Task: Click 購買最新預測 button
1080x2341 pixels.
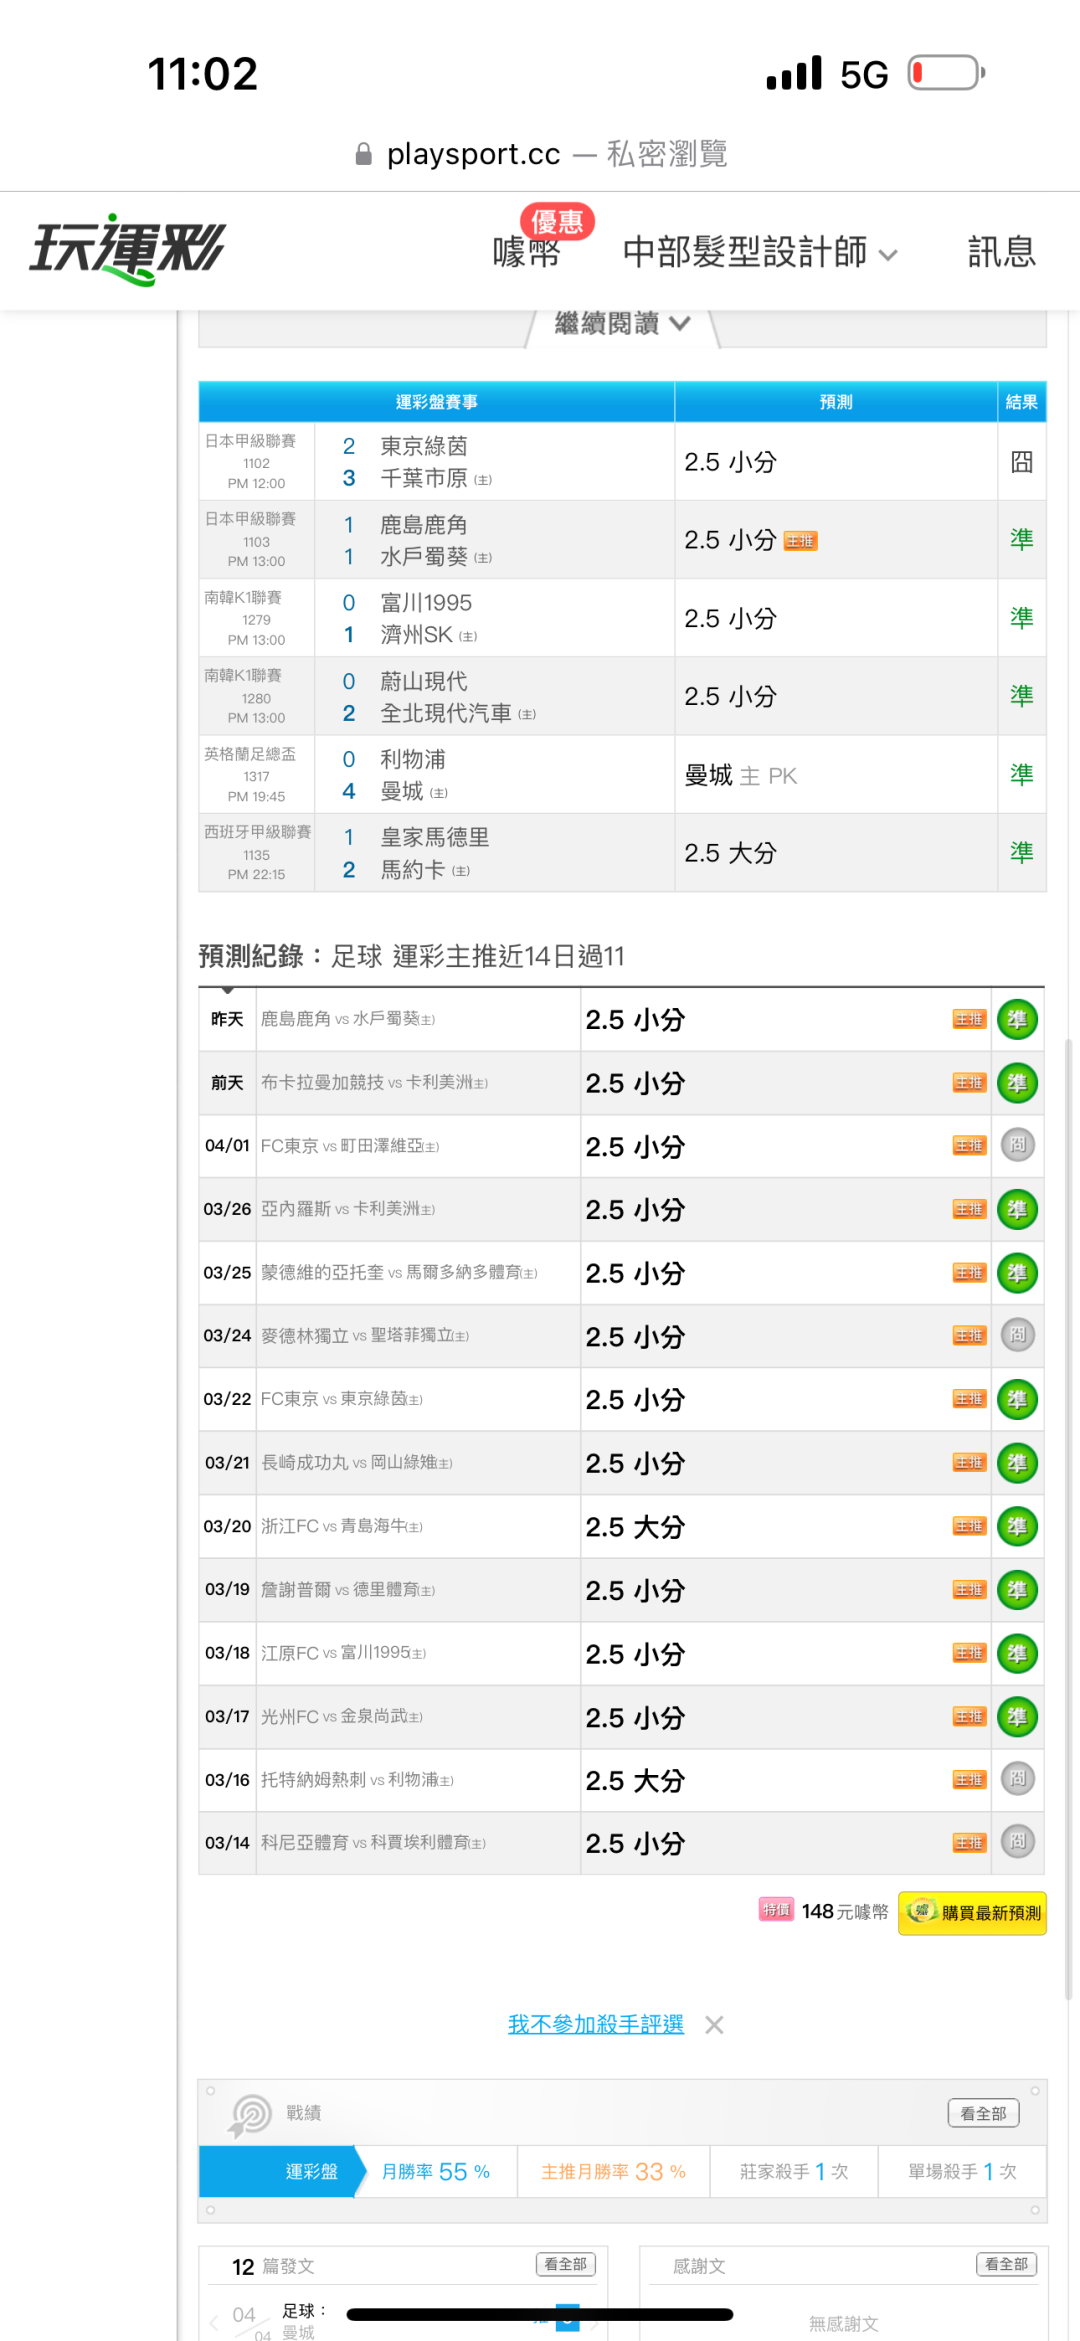Action: 972,1913
